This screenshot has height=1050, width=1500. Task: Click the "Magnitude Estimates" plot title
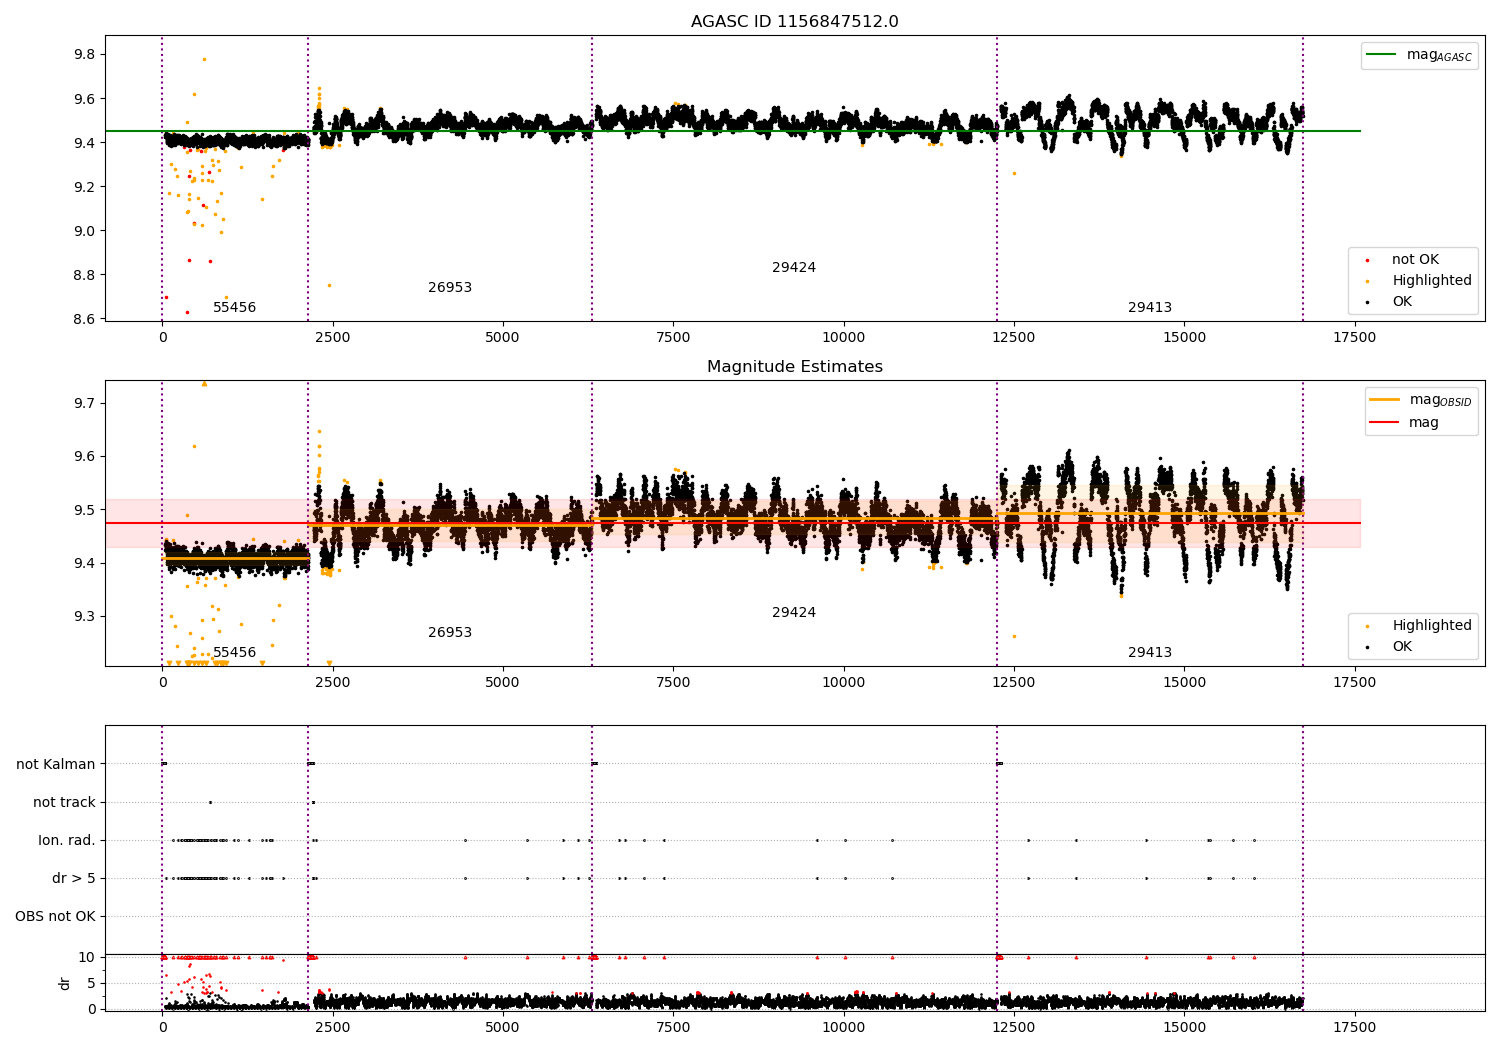coord(794,367)
